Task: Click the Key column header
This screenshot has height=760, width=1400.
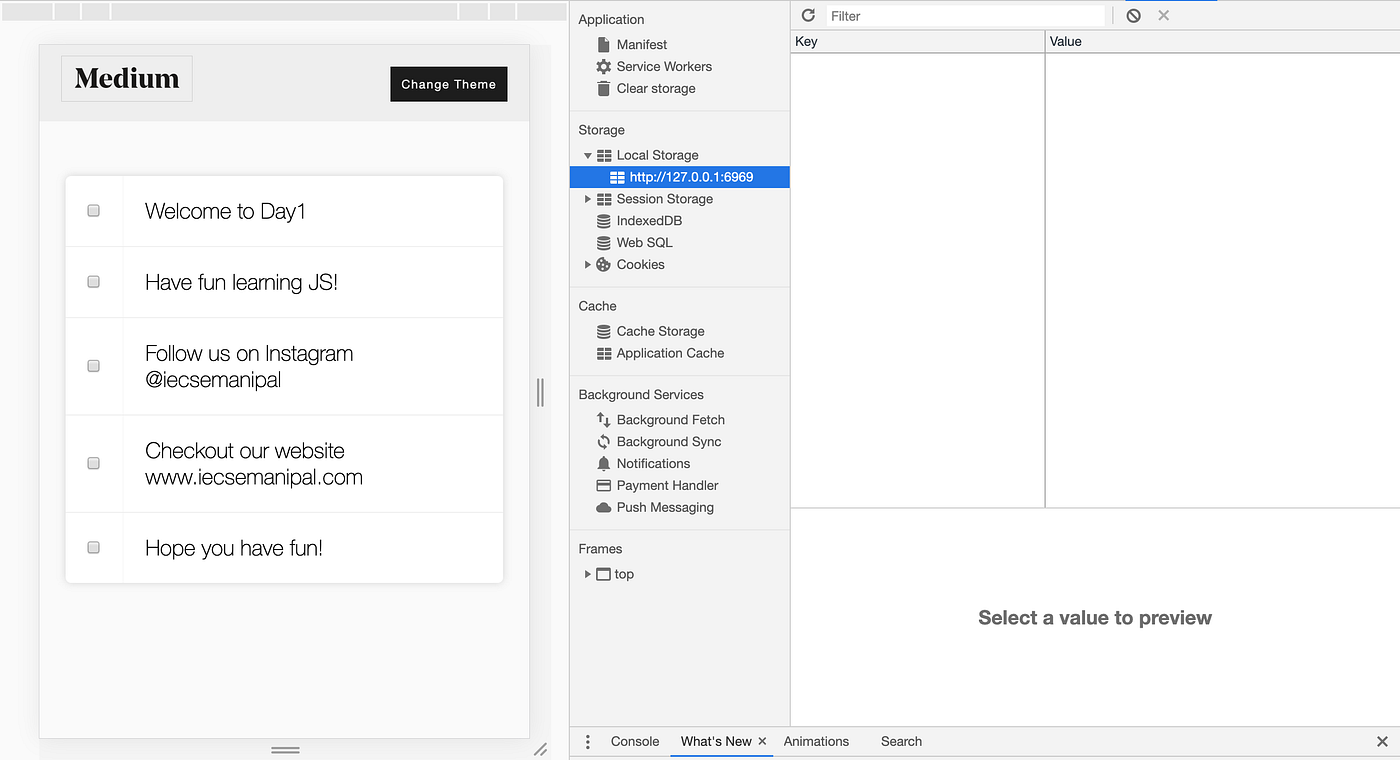Action: (x=917, y=42)
